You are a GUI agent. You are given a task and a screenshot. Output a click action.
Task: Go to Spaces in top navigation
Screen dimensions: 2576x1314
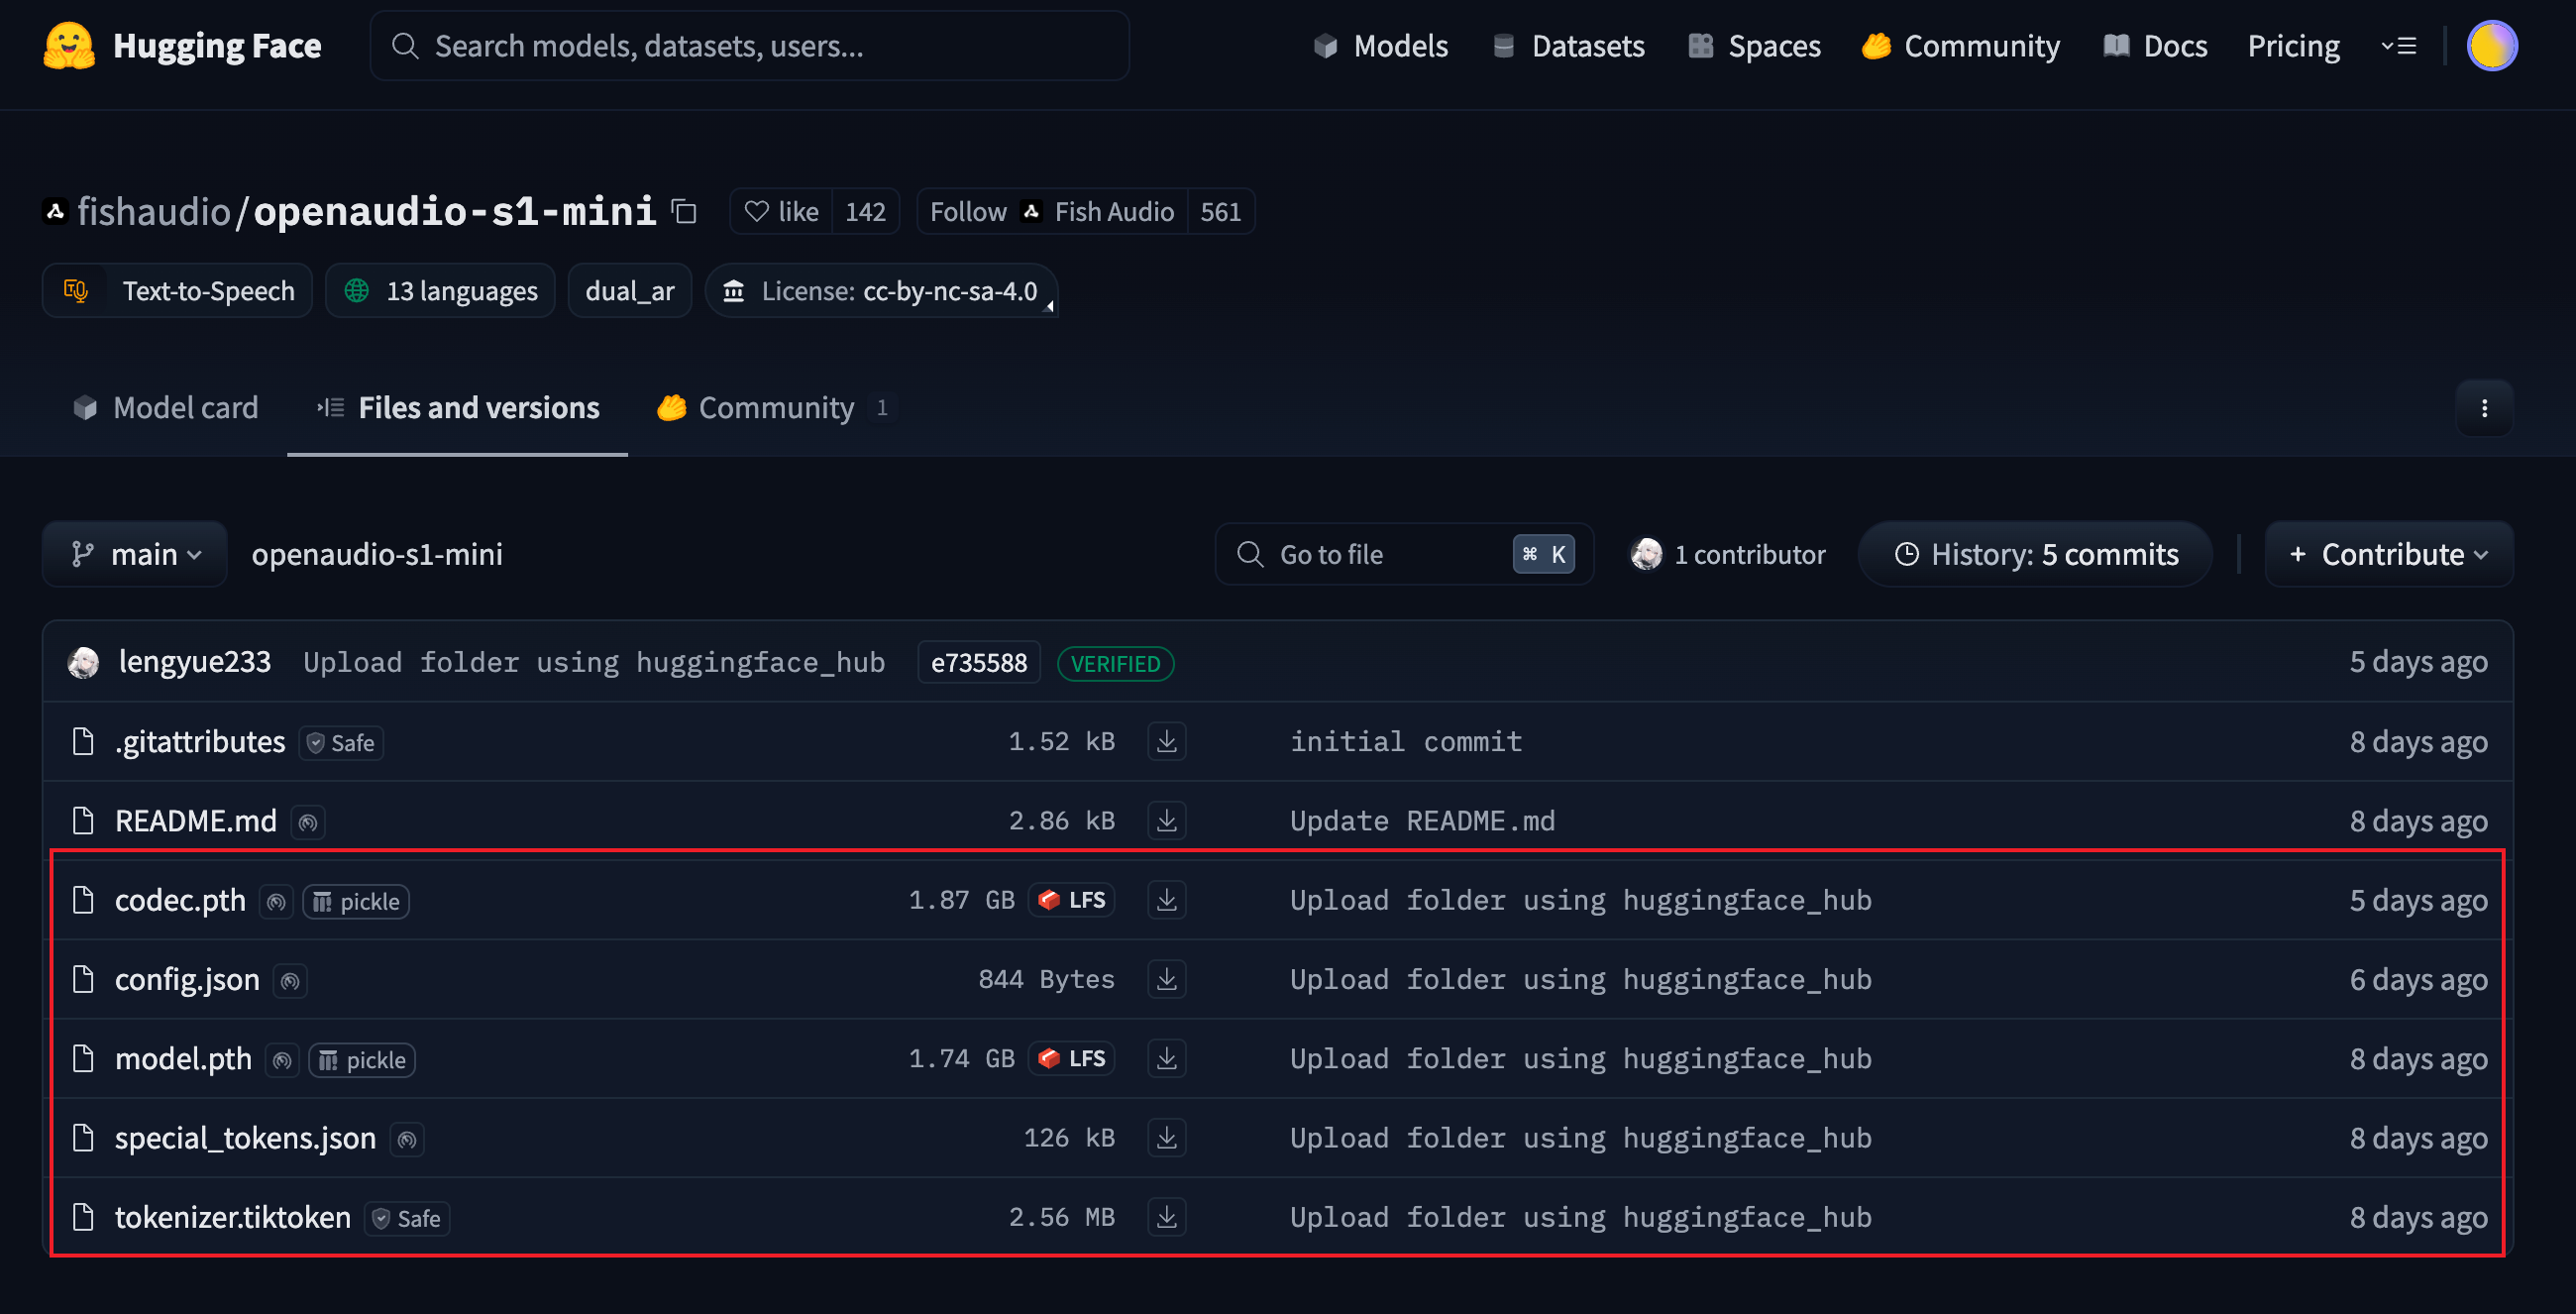coord(1754,46)
